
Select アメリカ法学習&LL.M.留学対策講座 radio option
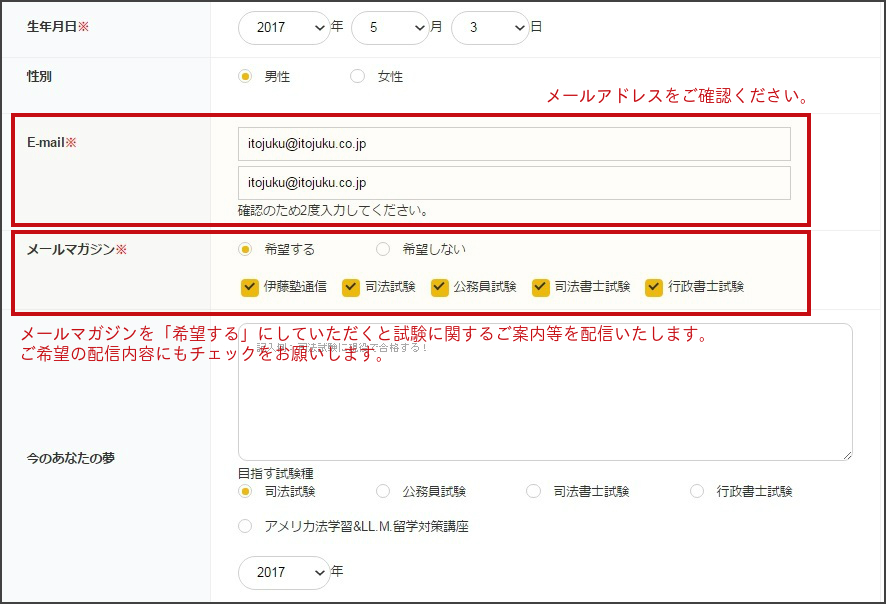(245, 526)
